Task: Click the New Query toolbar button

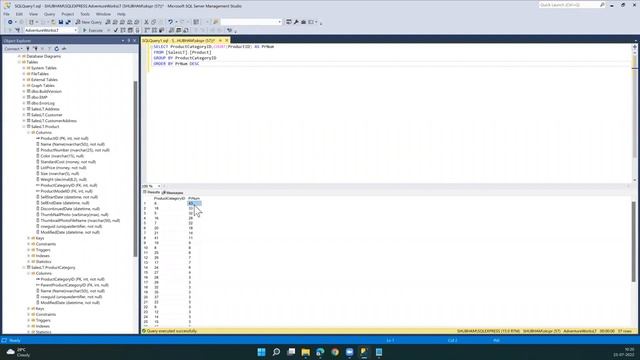Action: pos(88,22)
